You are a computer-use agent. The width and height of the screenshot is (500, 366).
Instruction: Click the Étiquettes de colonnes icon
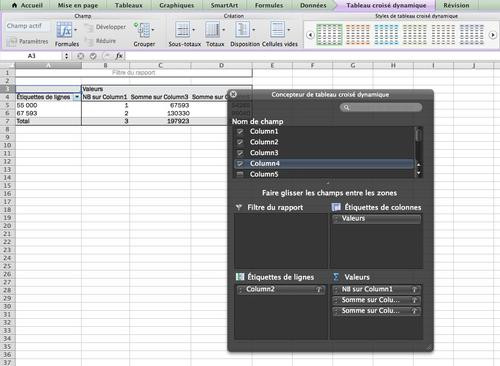click(336, 207)
